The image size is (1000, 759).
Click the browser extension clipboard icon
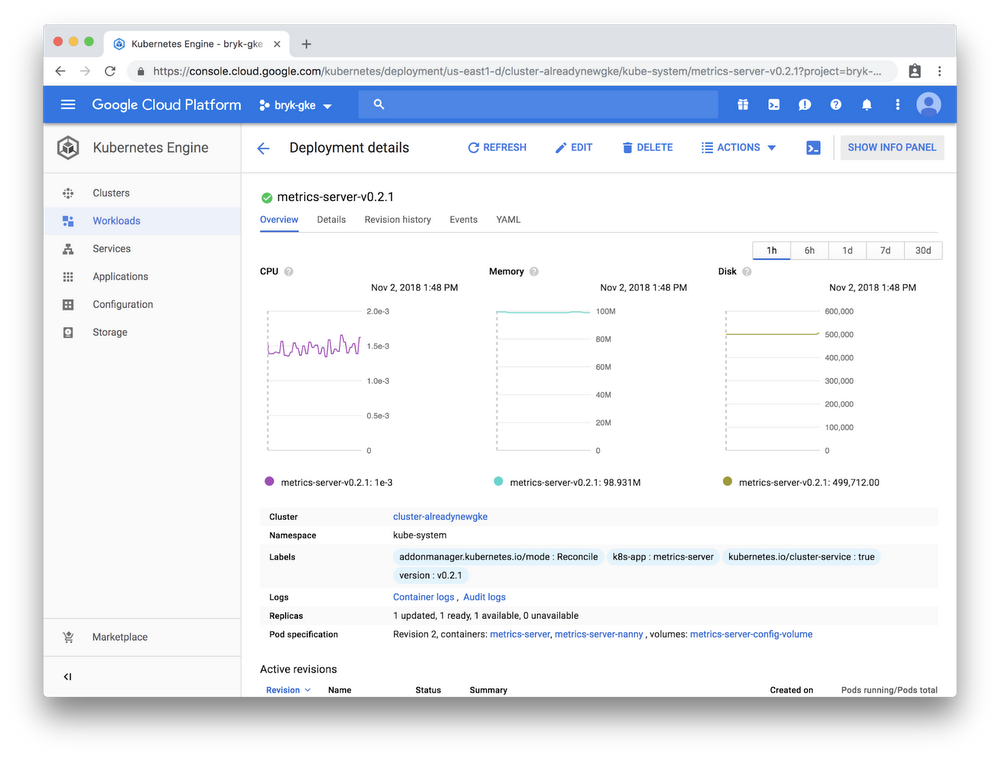point(915,71)
